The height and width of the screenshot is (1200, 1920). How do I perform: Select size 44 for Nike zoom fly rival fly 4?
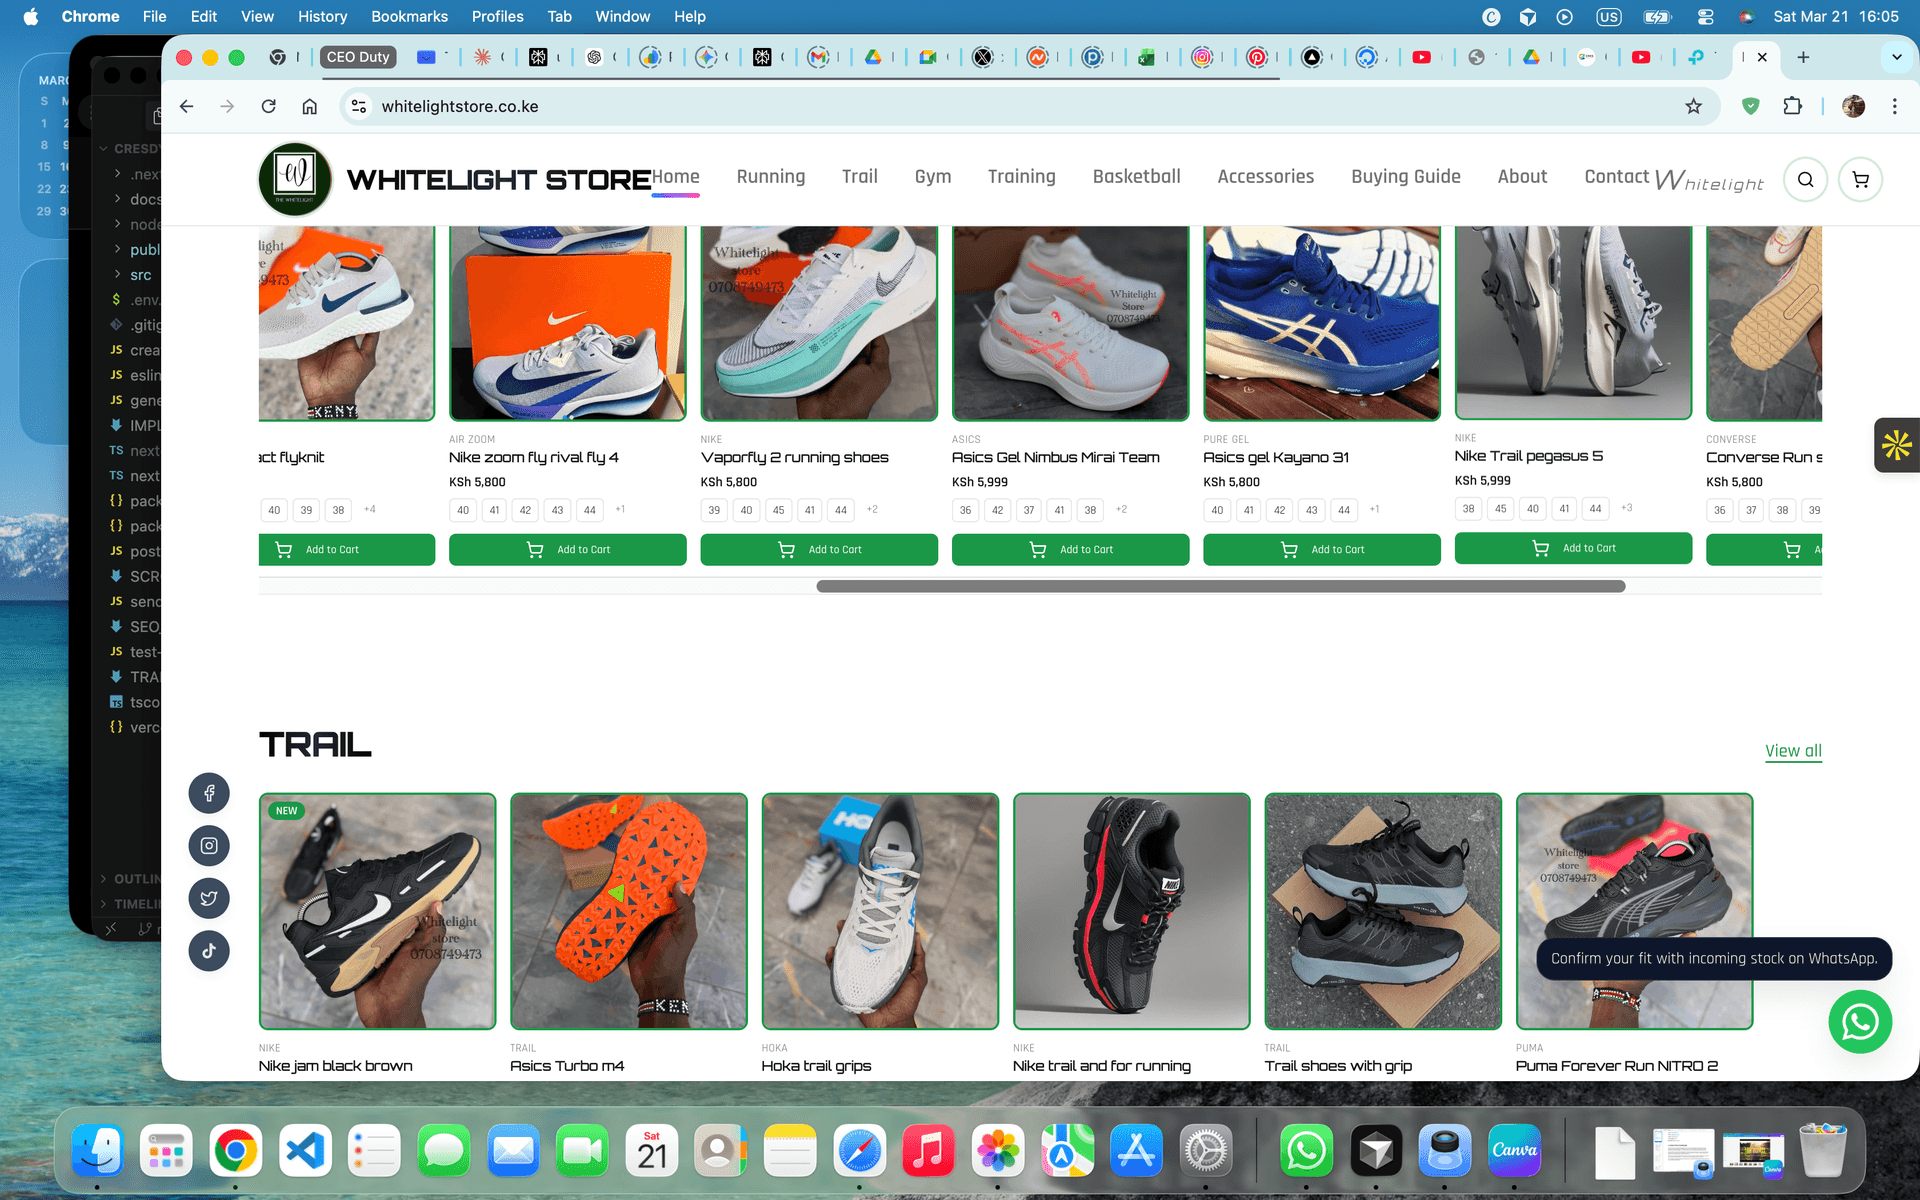pyautogui.click(x=590, y=510)
